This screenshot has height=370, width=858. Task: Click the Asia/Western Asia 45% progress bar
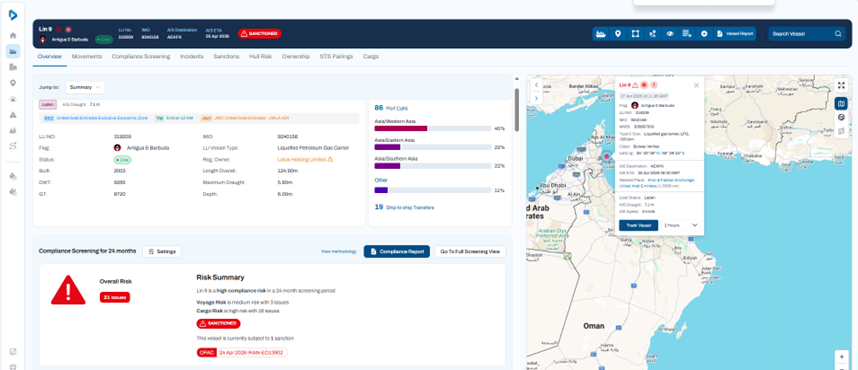tap(432, 129)
